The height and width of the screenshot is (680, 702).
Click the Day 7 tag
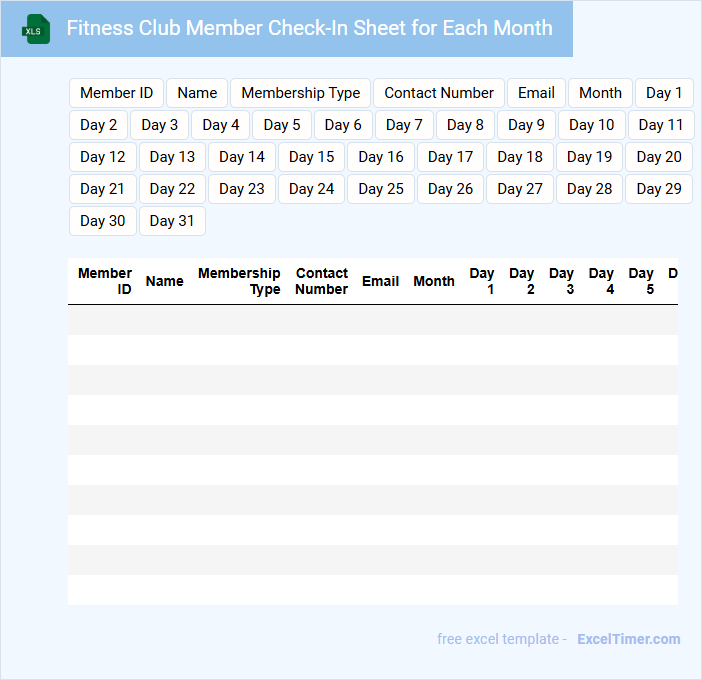pyautogui.click(x=404, y=125)
